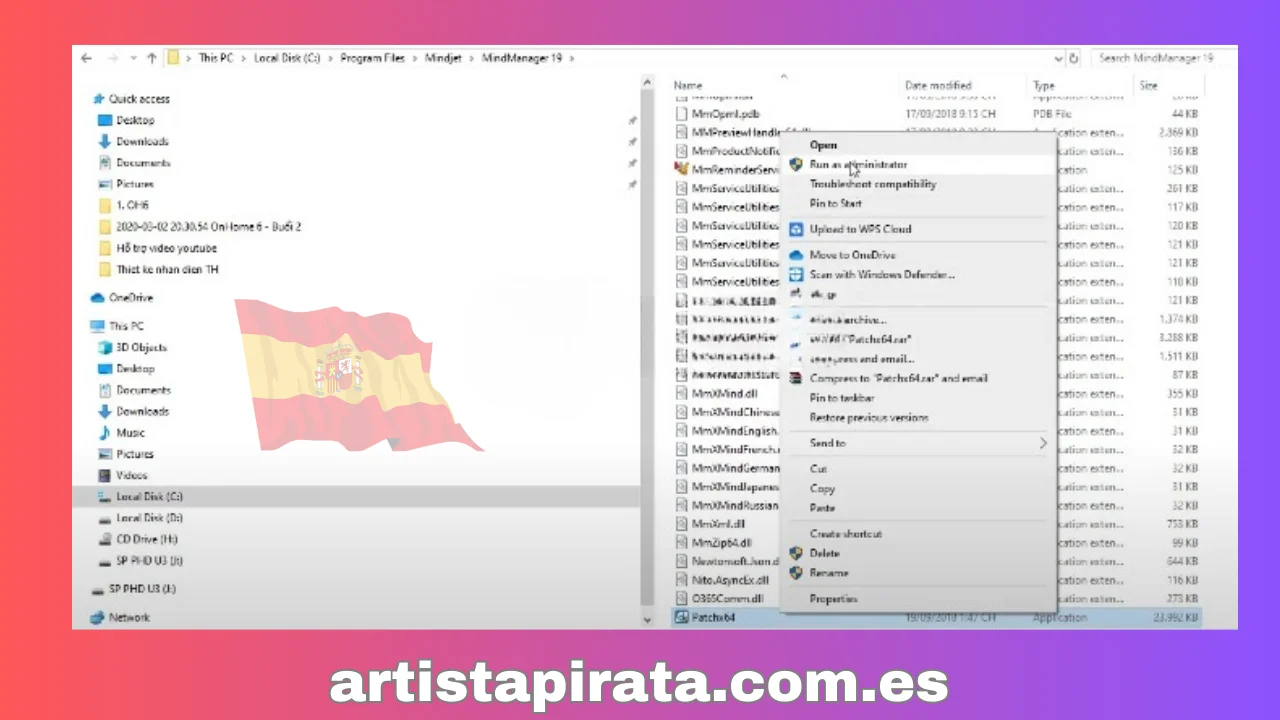Focus the Search MindManager 19 field
This screenshot has width=1280, height=720.
[x=1163, y=58]
